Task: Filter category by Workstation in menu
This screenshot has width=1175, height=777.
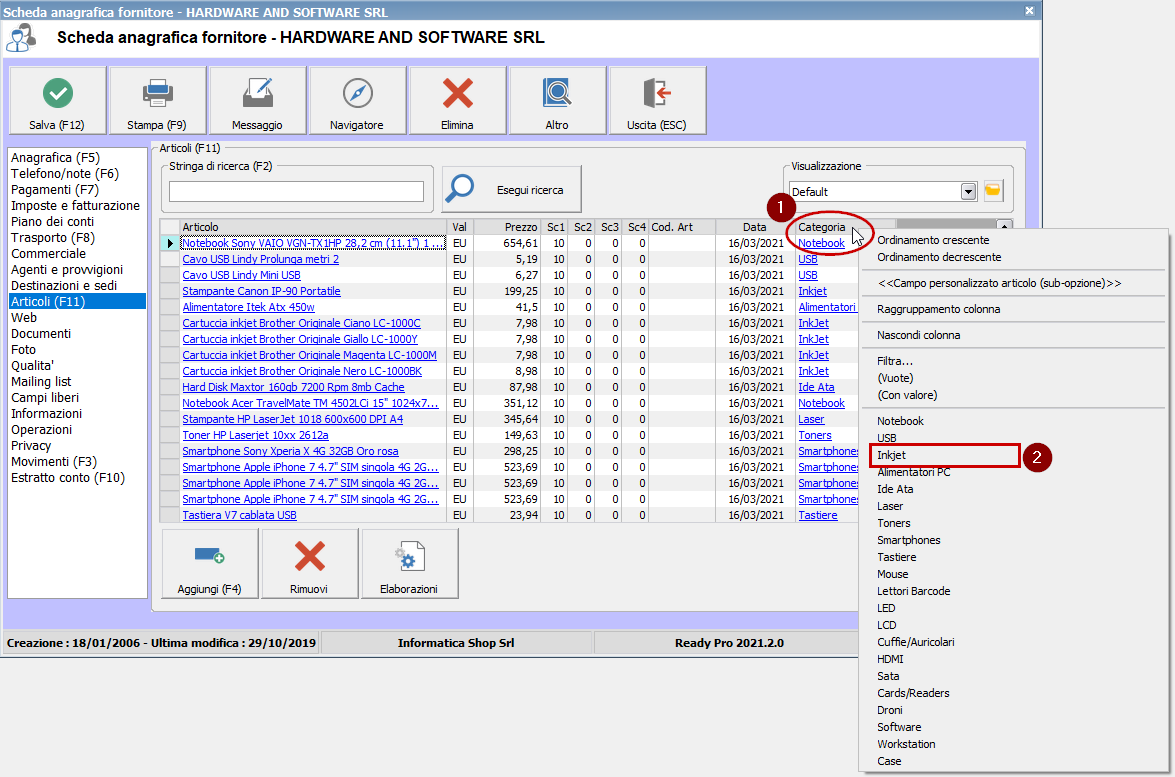Action: coord(906,744)
